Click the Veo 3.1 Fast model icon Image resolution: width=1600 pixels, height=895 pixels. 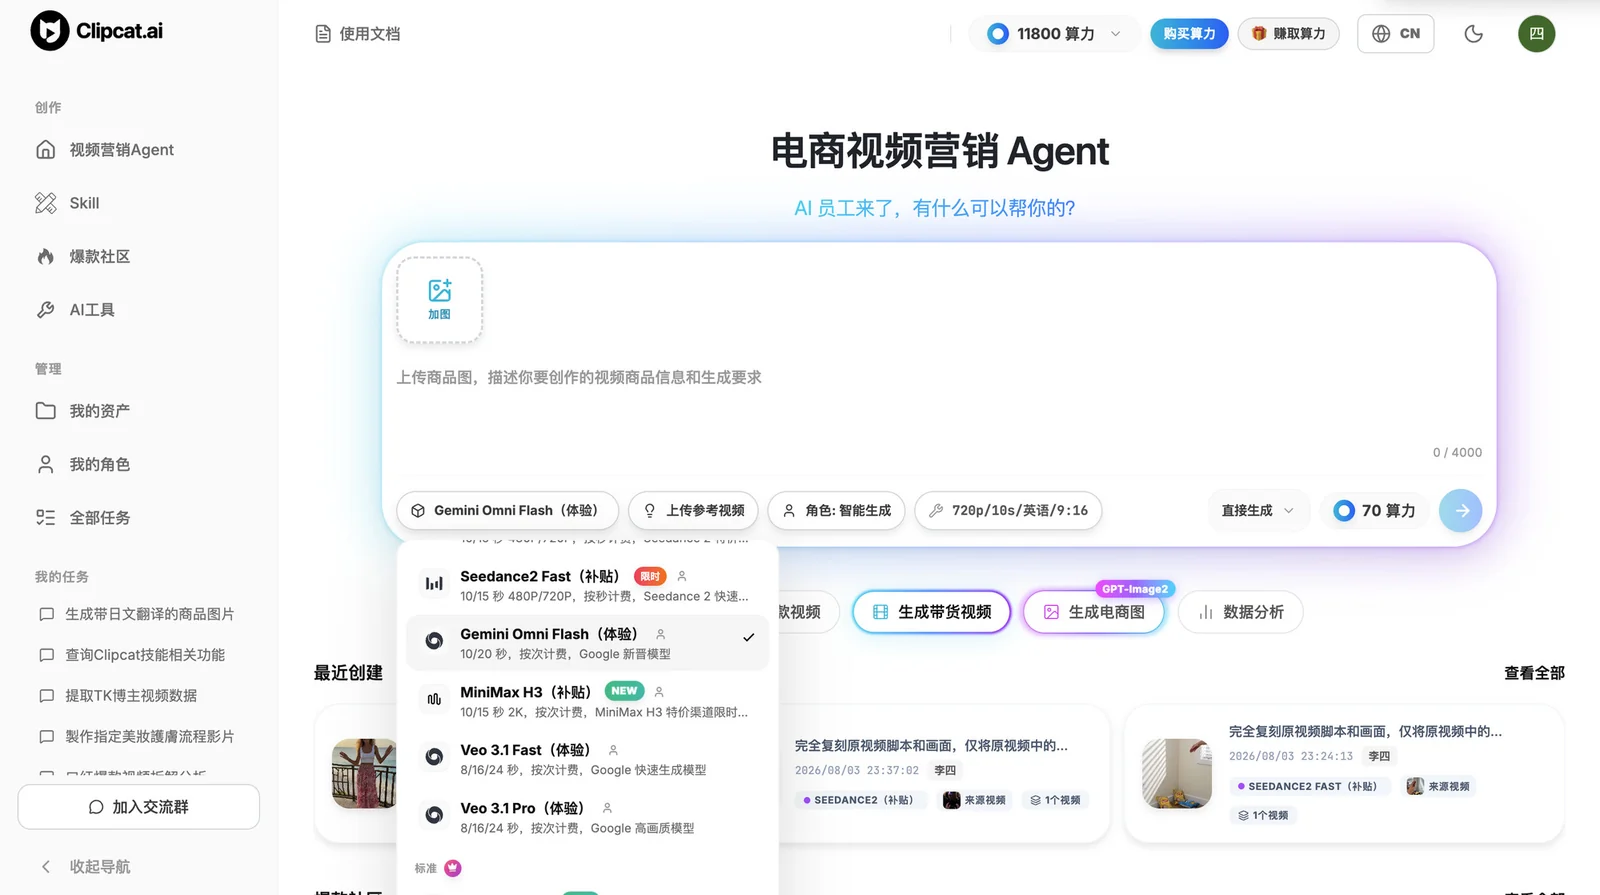click(x=434, y=757)
